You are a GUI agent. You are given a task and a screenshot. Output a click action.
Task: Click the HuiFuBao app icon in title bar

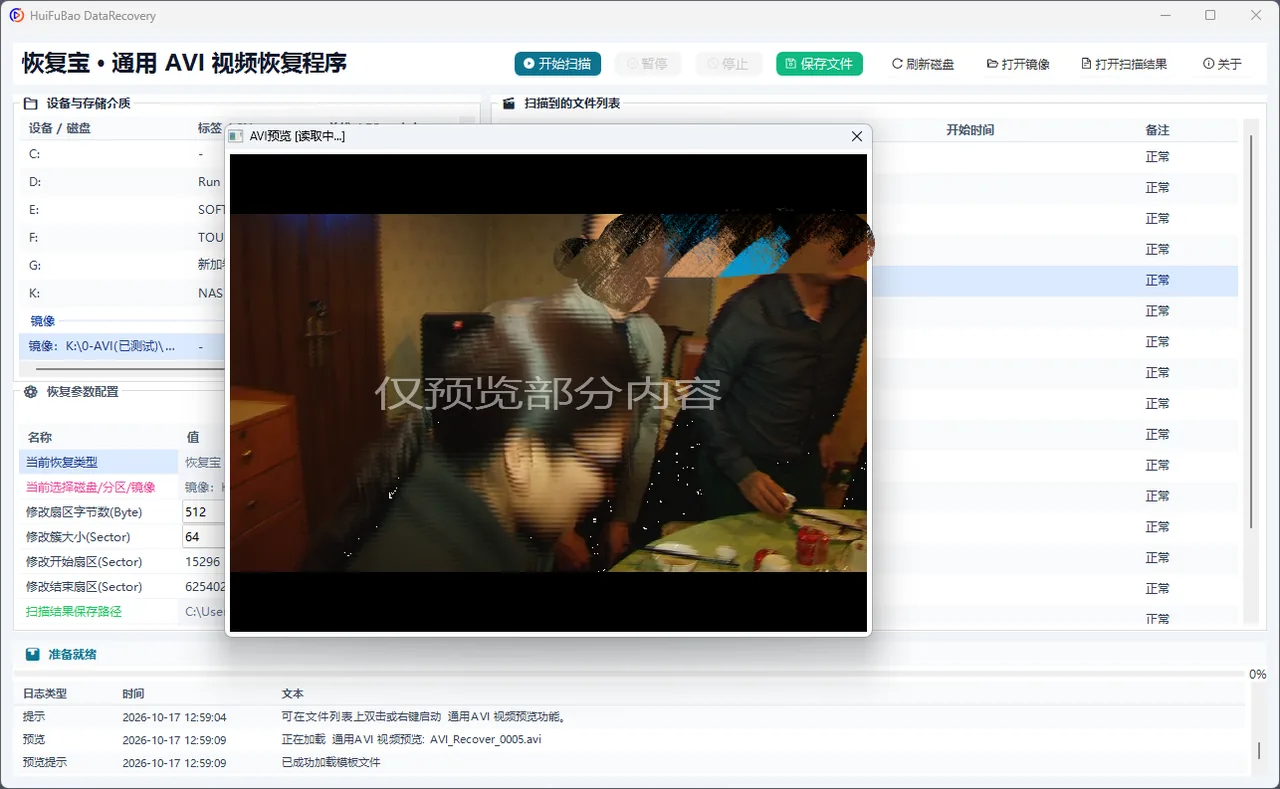tap(16, 16)
